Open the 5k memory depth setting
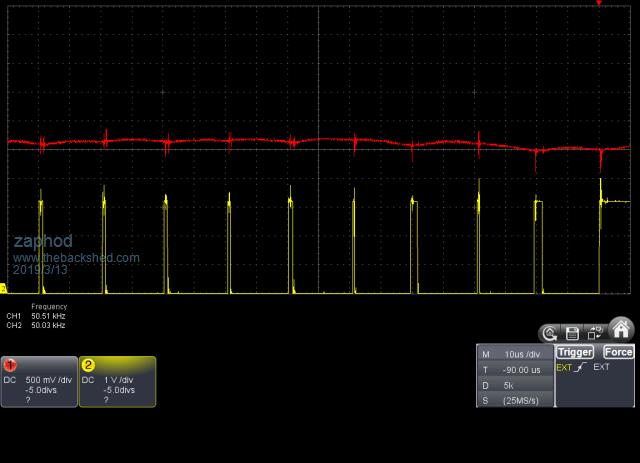 click(514, 385)
